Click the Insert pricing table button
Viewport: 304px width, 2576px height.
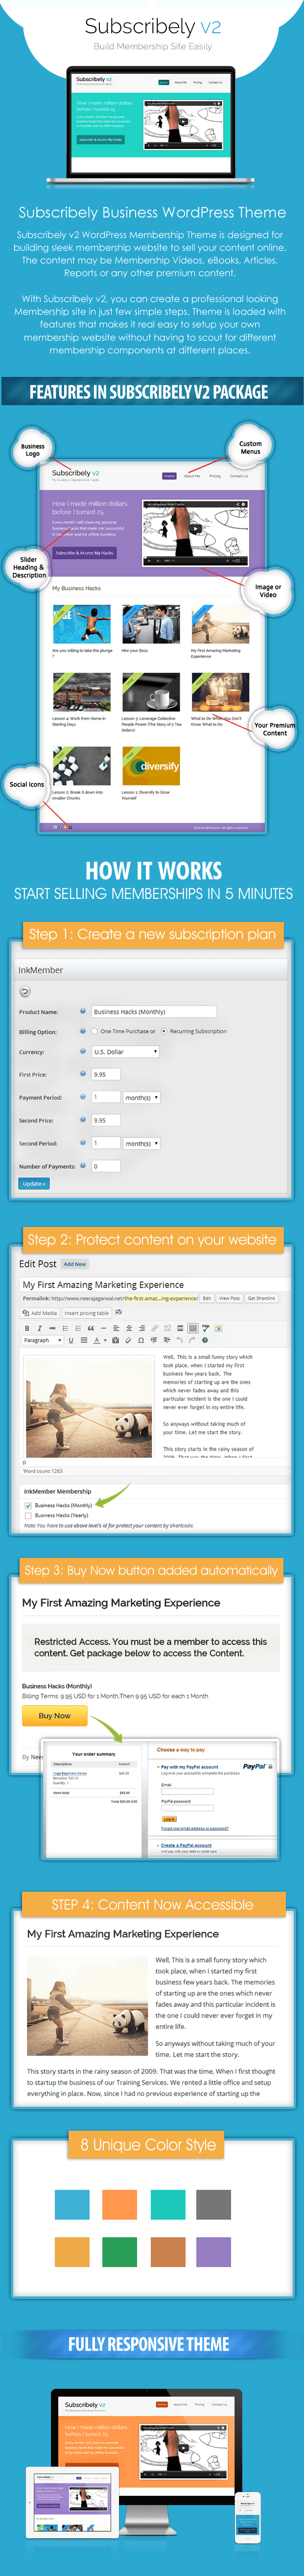(87, 1313)
